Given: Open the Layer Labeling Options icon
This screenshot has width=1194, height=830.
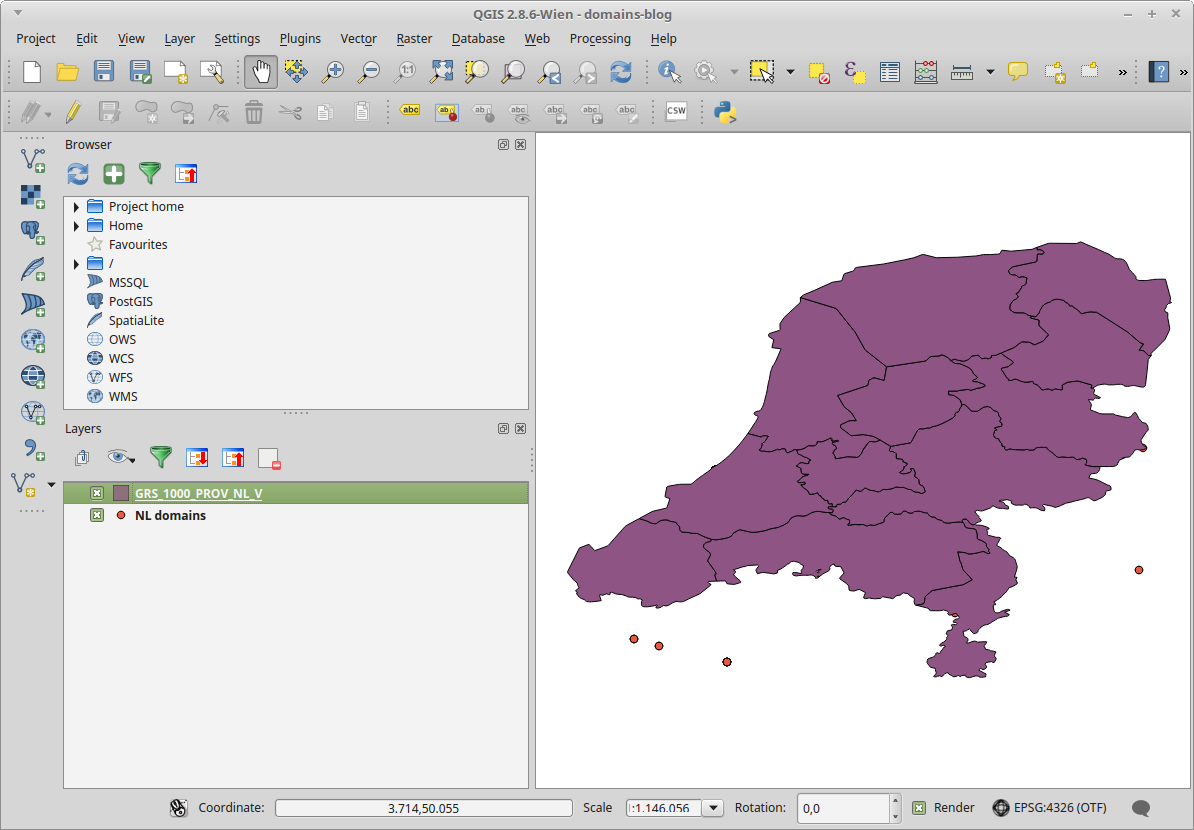Looking at the screenshot, I should click(409, 111).
